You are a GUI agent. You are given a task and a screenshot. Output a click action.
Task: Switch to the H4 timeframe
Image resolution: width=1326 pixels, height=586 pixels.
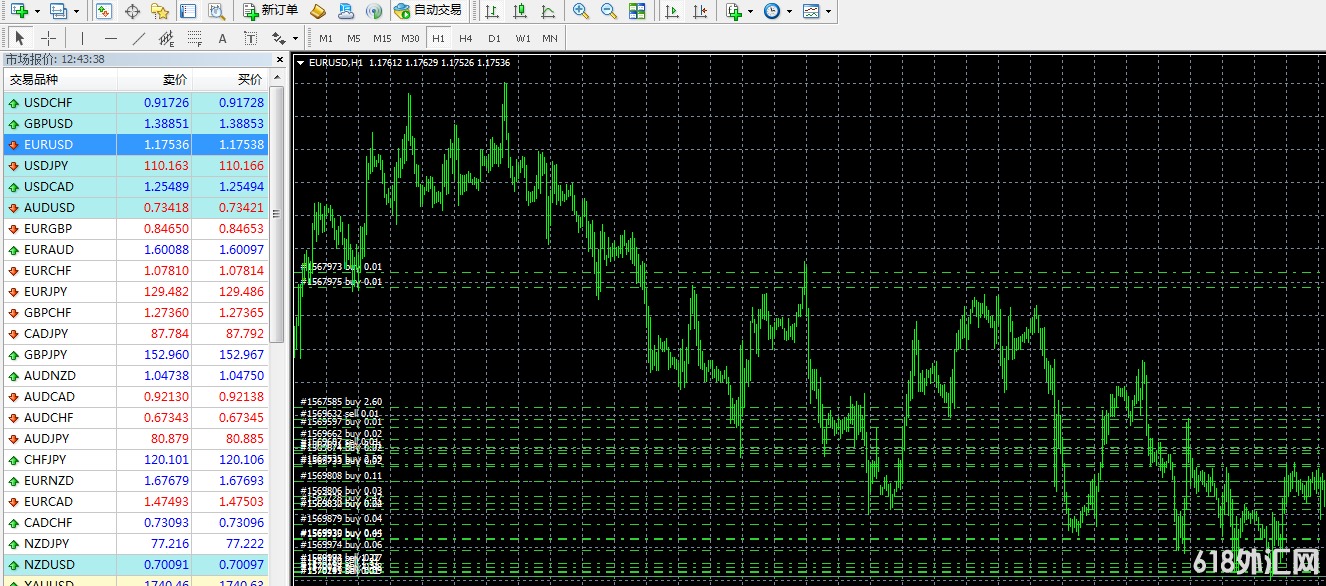[x=465, y=38]
